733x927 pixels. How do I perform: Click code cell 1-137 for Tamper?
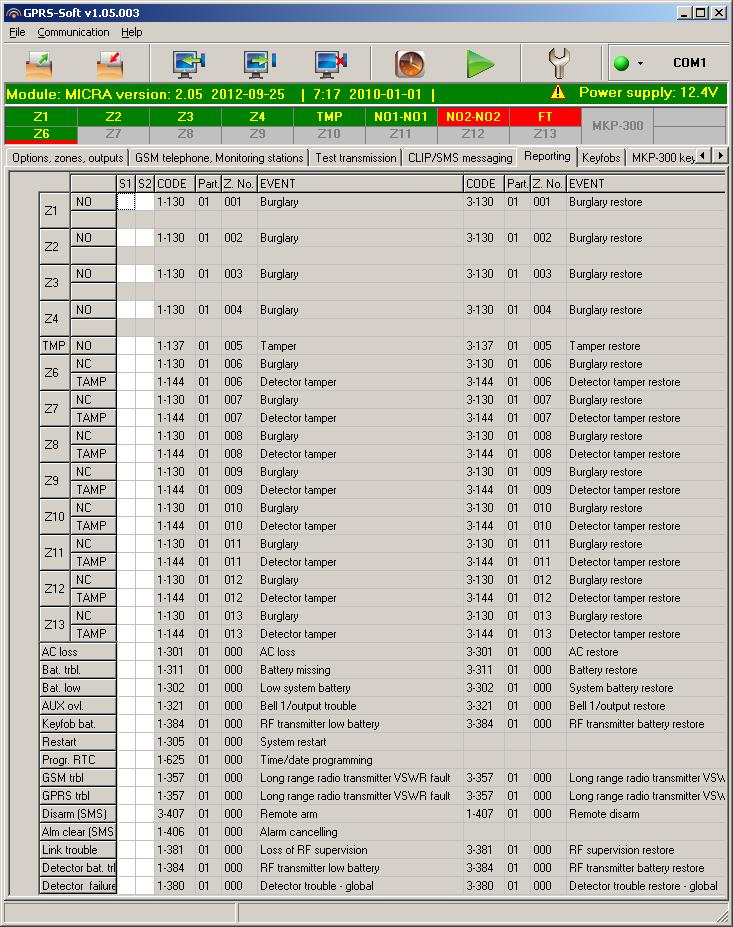pos(175,346)
